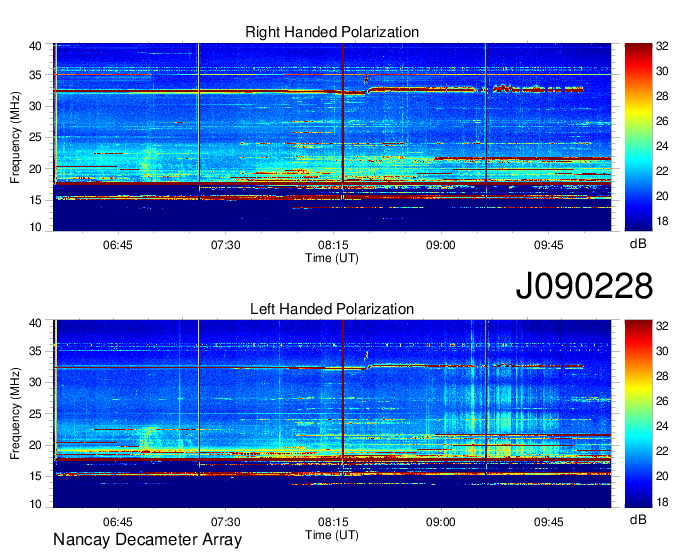Click the 07:30 tick label under top plot
This screenshot has width=680, height=552.
226,245
